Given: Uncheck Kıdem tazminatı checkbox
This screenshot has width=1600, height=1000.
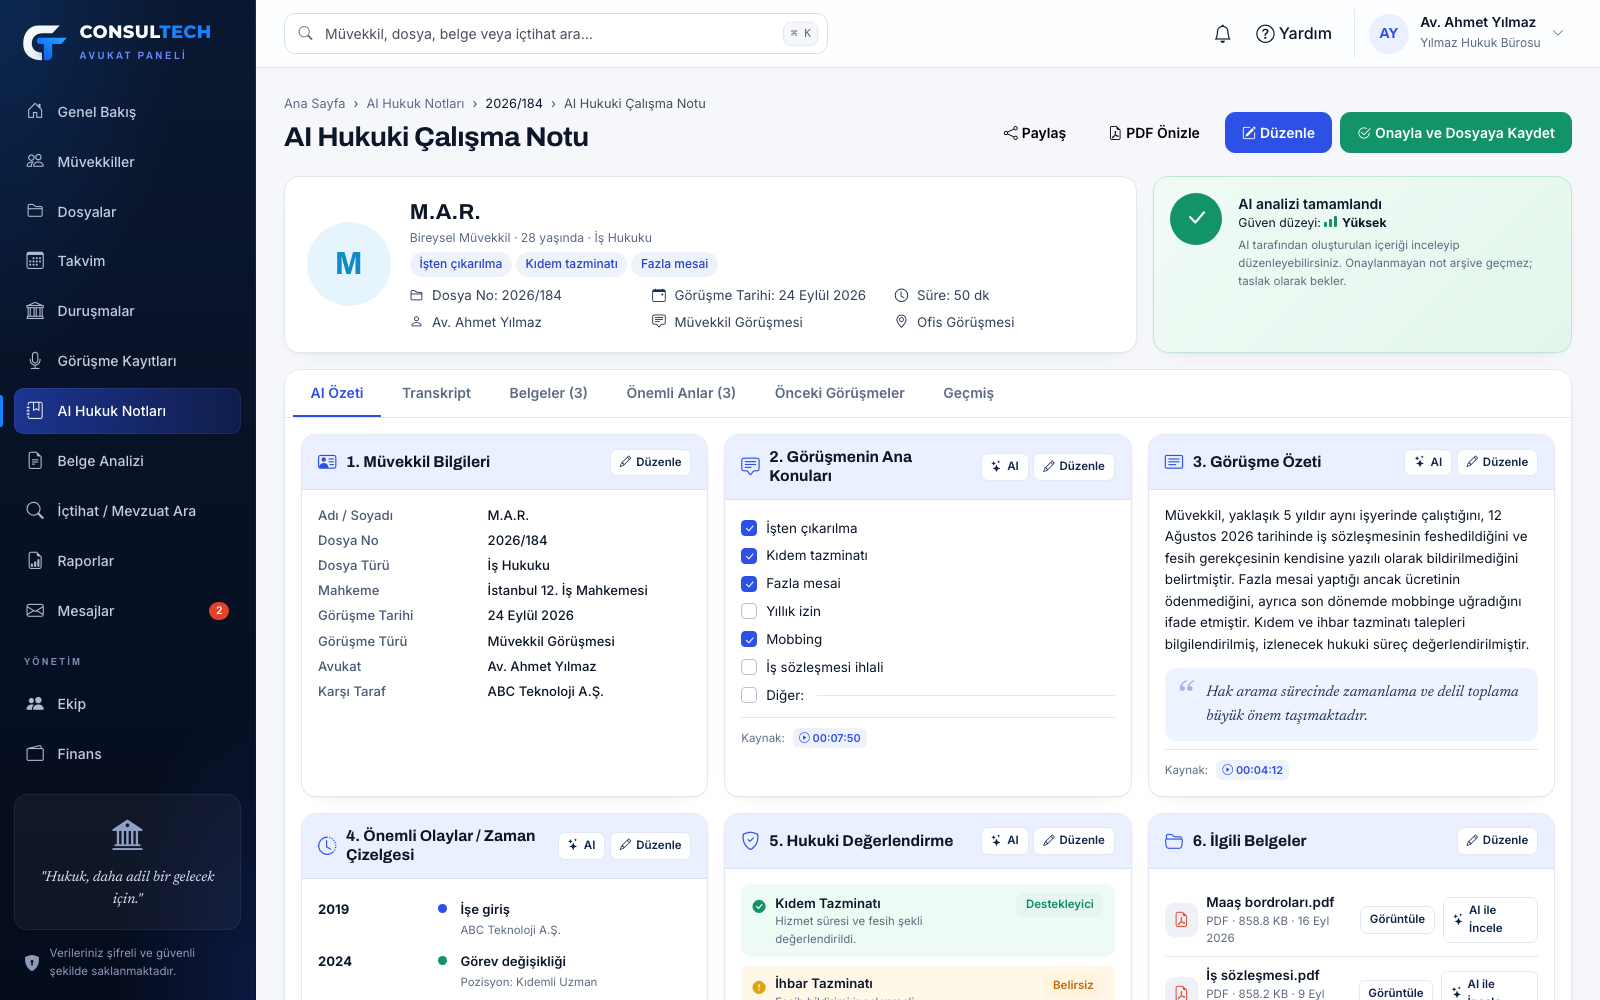Looking at the screenshot, I should coord(749,556).
